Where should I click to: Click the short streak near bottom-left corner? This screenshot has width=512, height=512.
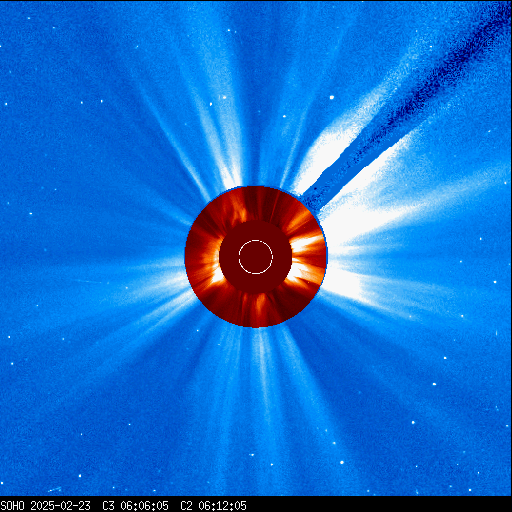(54, 489)
